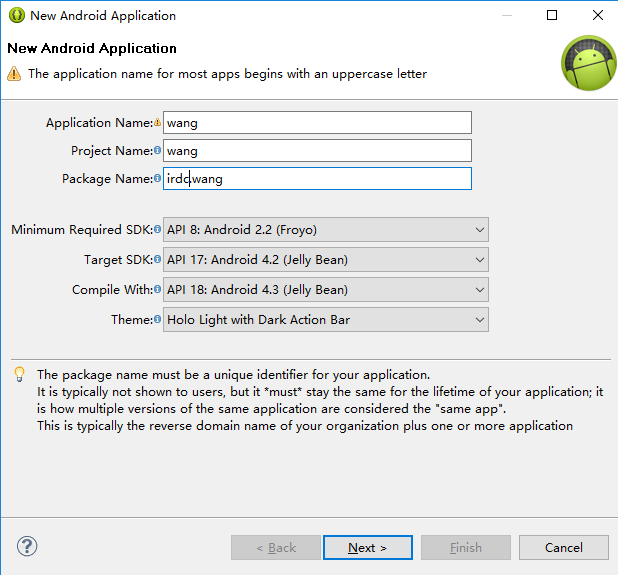Open the Target SDK dropdown
The height and width of the screenshot is (575, 618).
(x=326, y=259)
